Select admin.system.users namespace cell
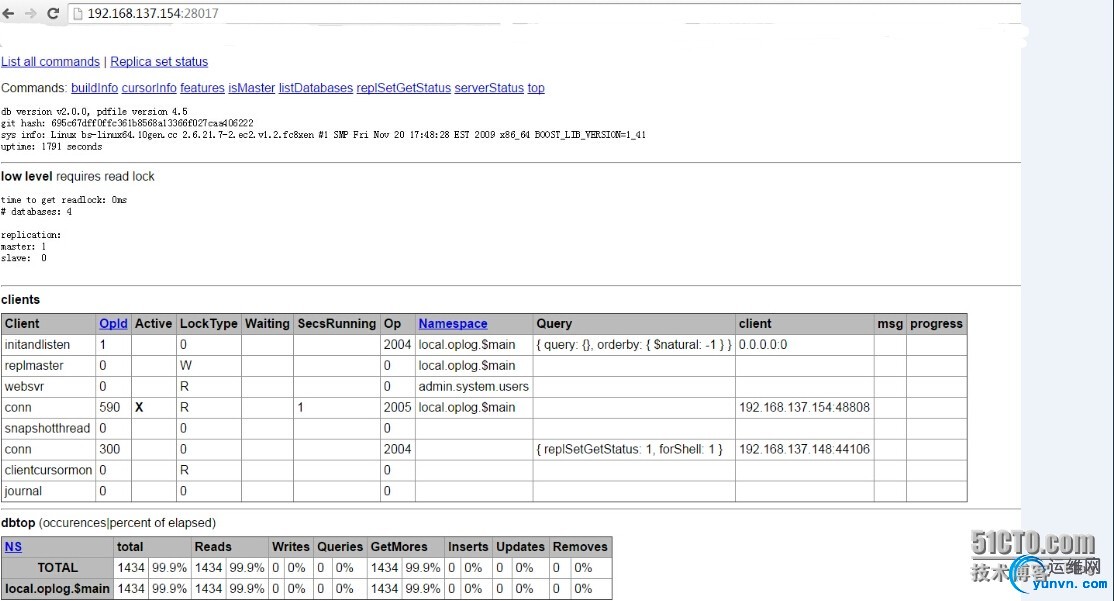The width and height of the screenshot is (1114, 601). coord(474,386)
